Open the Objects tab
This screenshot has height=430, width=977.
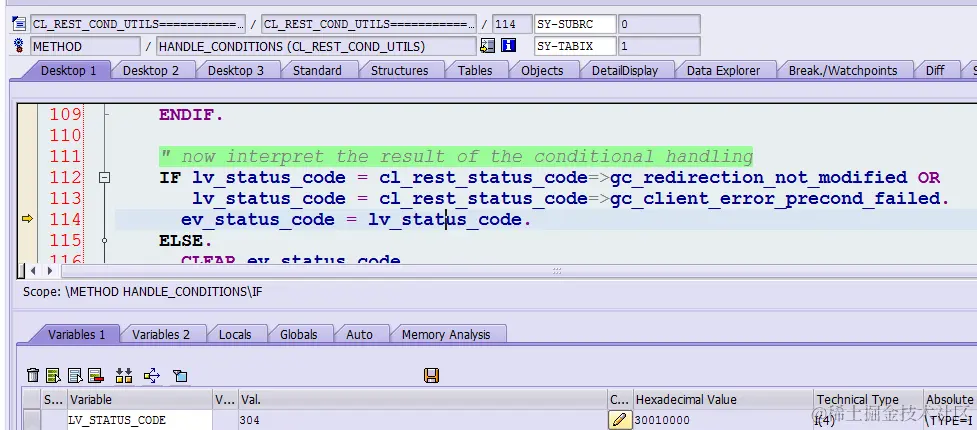pos(542,70)
